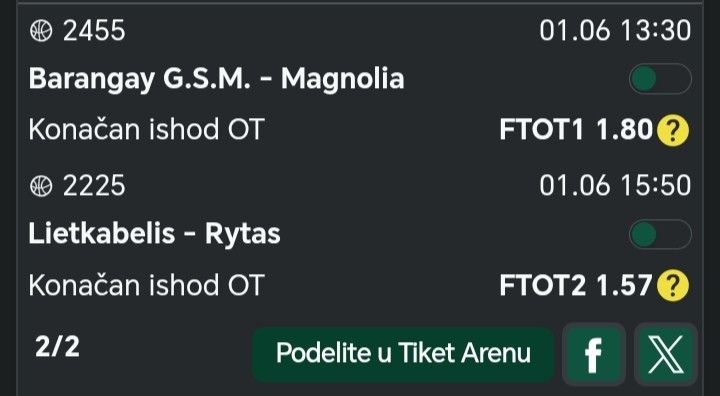720x396 pixels.
Task: Click Podelite u Tiket Arenu button
Action: 403,354
